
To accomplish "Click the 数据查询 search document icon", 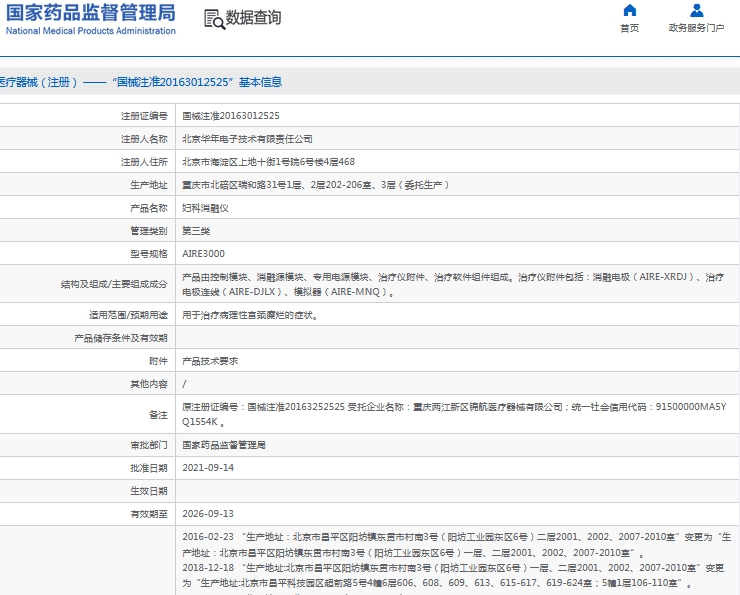I will pyautogui.click(x=214, y=19).
